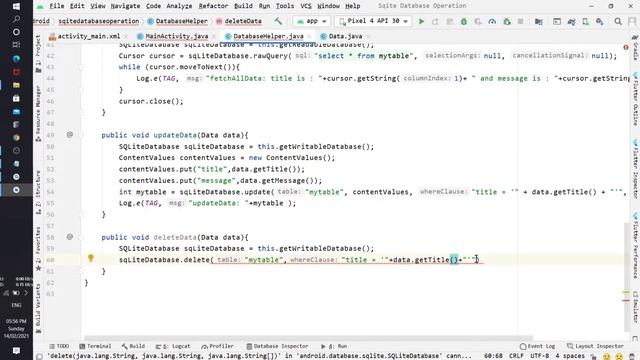Open the Build menu

(243, 6)
